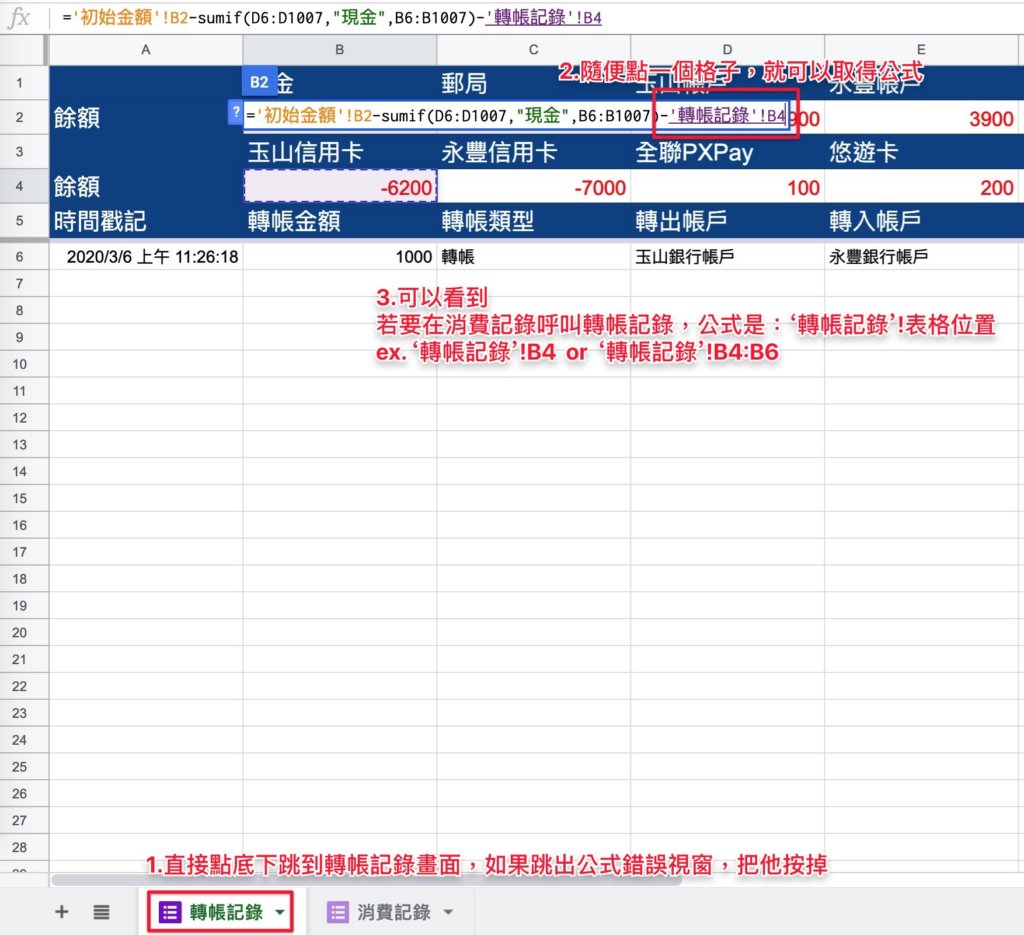This screenshot has width=1024, height=935.
Task: Click the in-cell formula editor in B2
Action: [516, 116]
